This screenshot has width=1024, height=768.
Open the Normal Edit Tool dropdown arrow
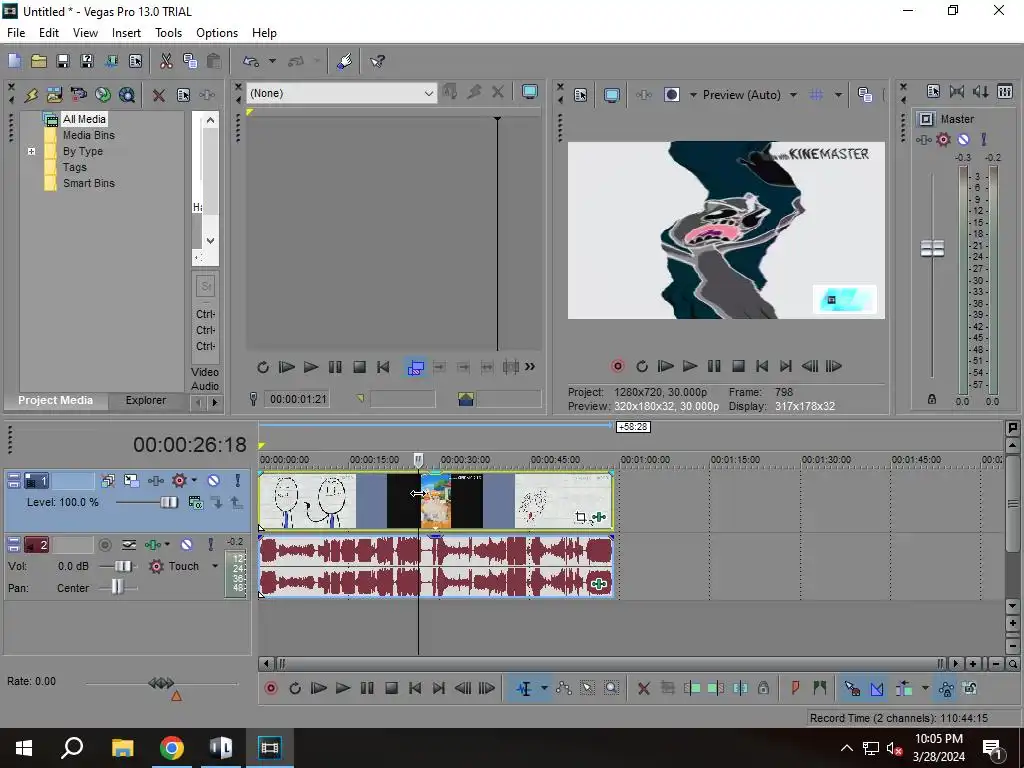point(544,688)
